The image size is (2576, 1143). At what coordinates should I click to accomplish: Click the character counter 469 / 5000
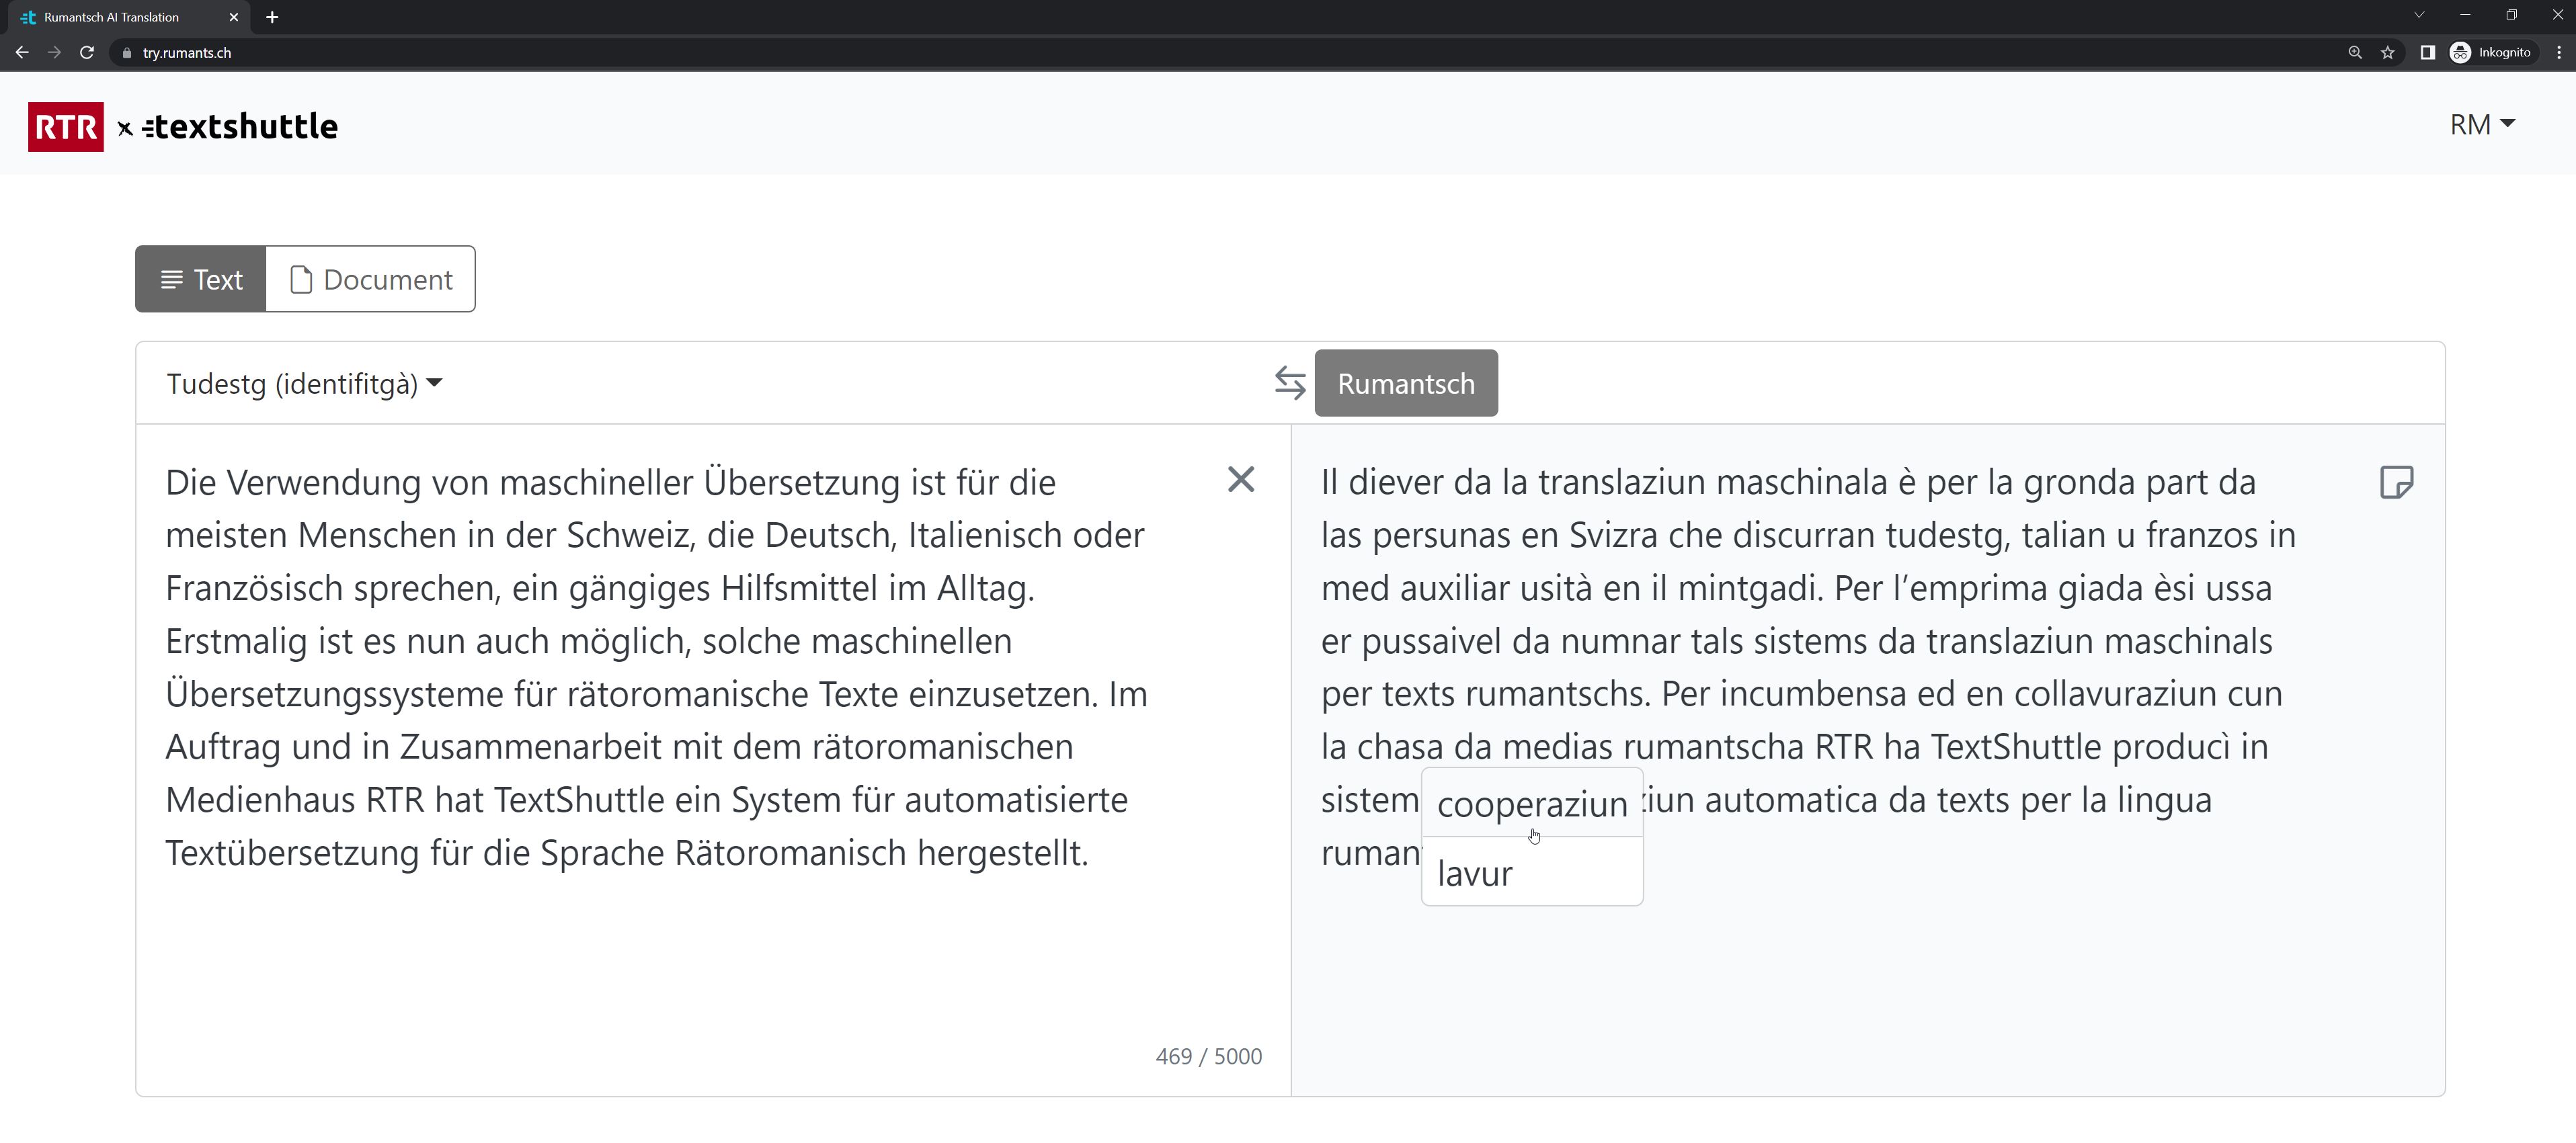[x=1208, y=1057]
